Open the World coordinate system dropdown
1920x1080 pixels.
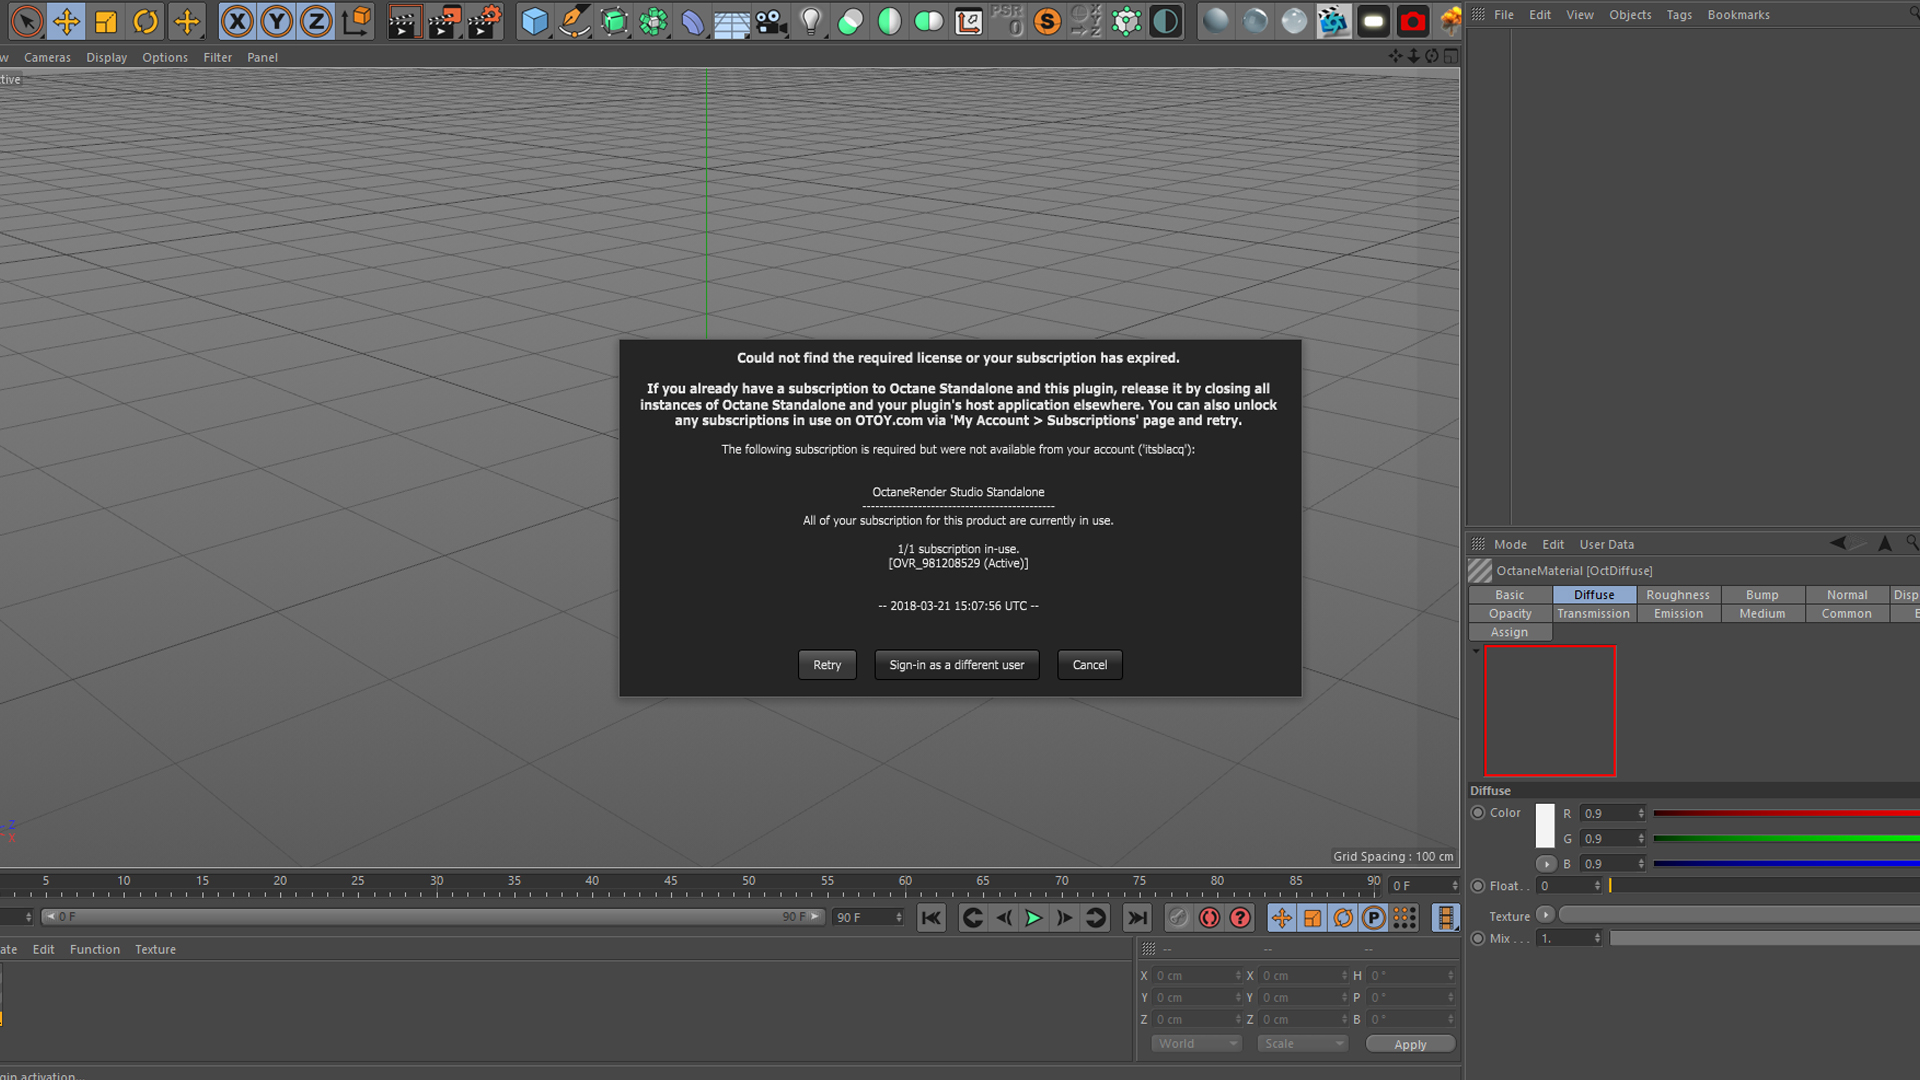click(x=1196, y=1043)
